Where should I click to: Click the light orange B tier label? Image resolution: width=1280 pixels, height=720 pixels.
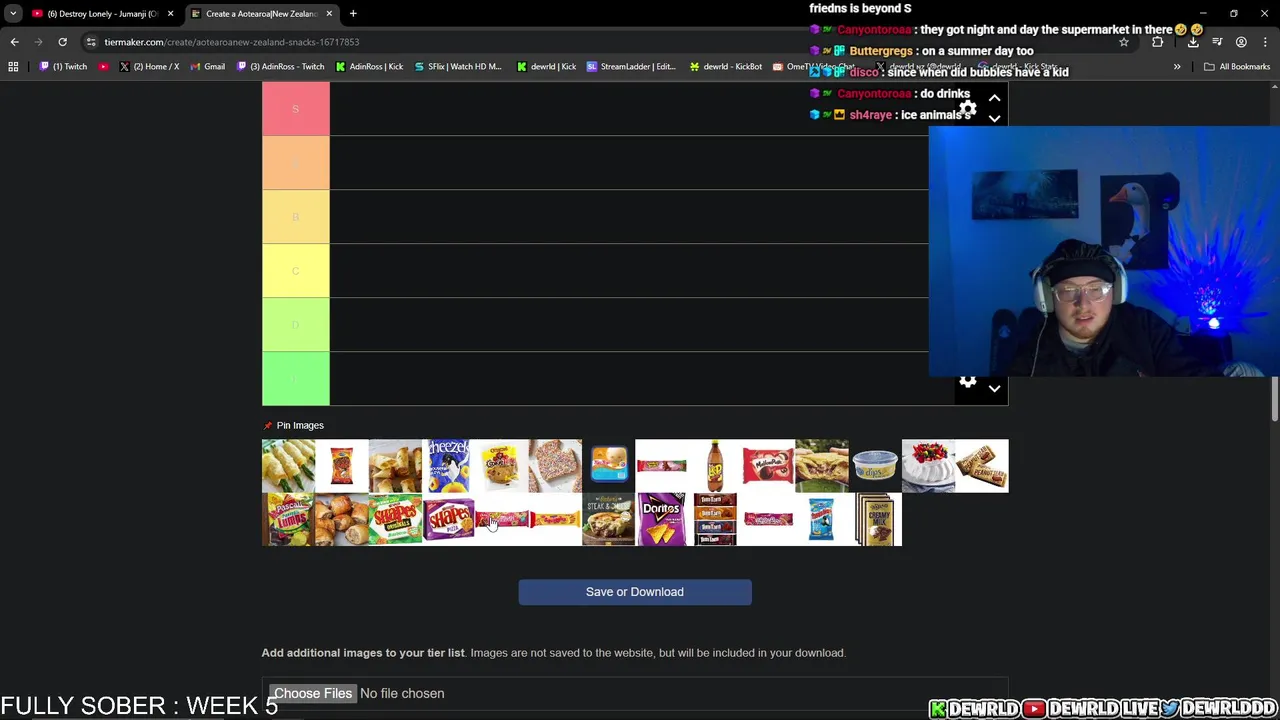pos(295,217)
